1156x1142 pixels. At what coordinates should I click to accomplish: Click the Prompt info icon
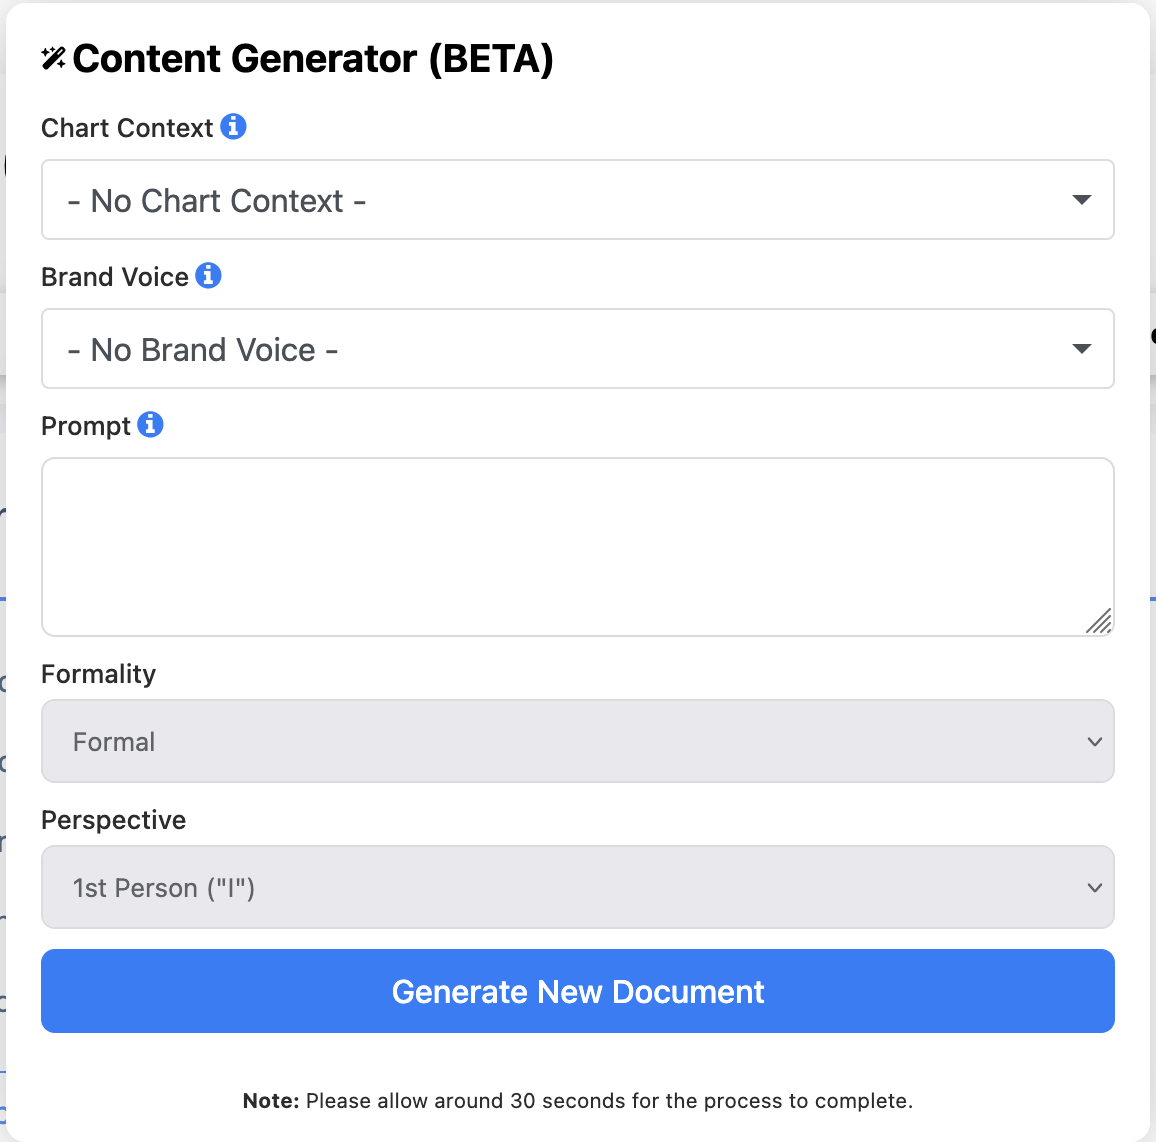click(x=150, y=425)
